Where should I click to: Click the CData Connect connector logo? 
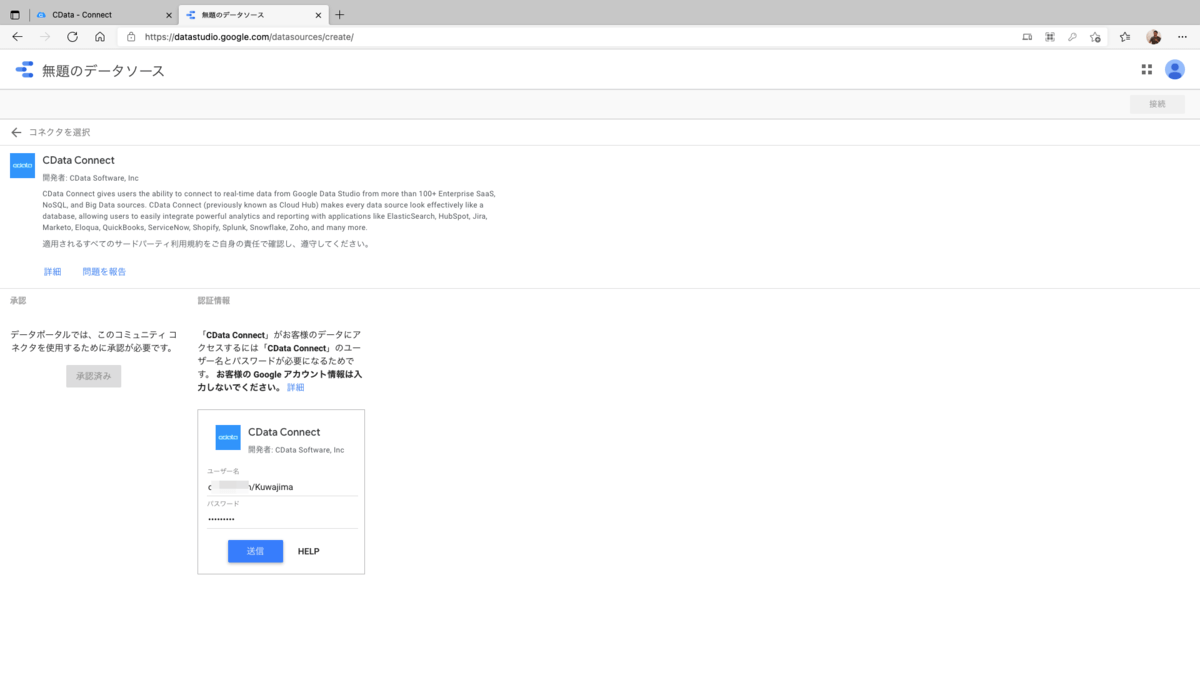point(22,165)
